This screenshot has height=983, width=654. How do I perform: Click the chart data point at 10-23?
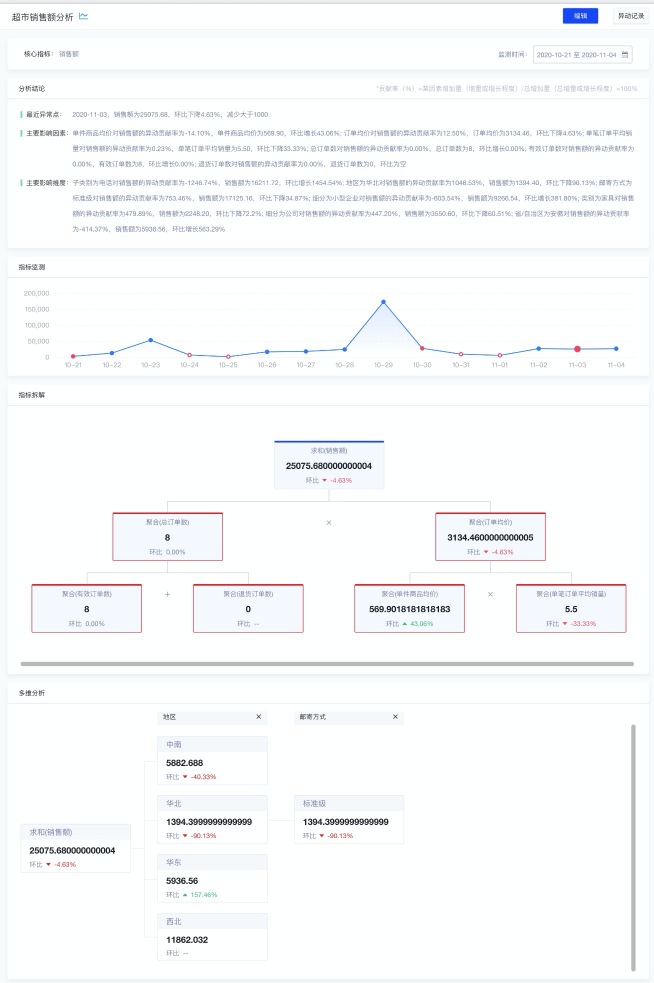151,340
